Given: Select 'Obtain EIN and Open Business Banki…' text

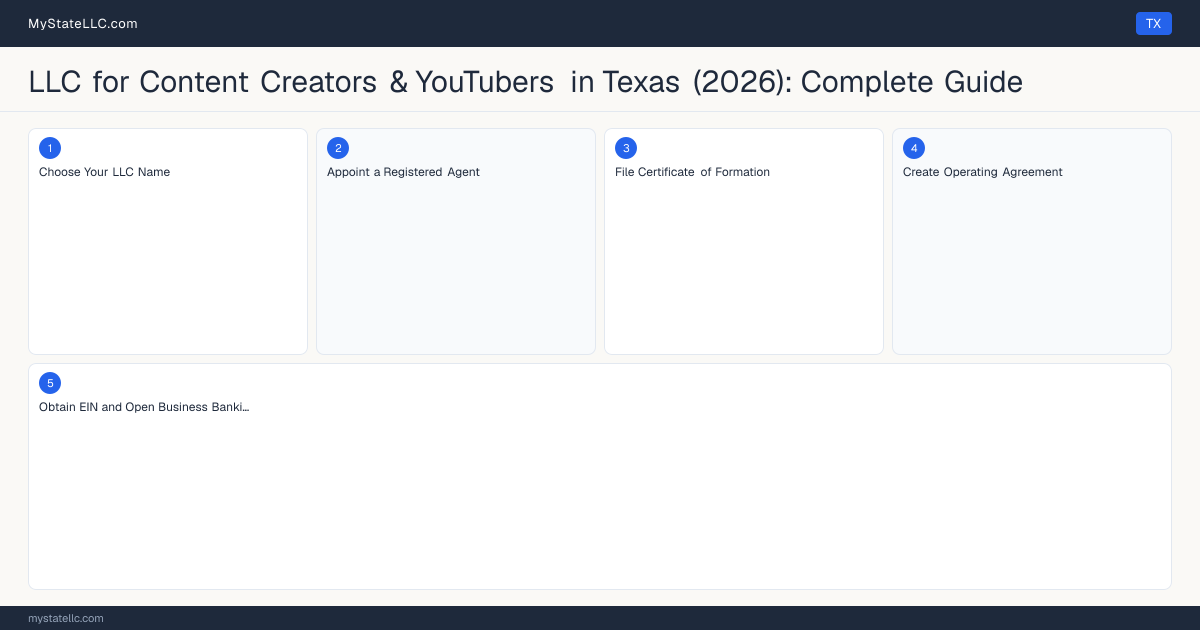Looking at the screenshot, I should click(x=144, y=407).
